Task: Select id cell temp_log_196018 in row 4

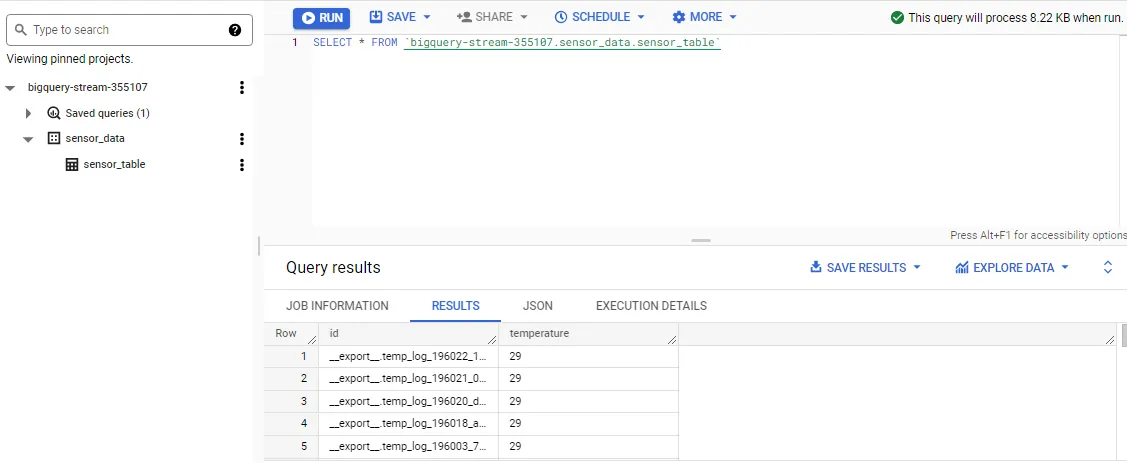Action: click(408, 423)
